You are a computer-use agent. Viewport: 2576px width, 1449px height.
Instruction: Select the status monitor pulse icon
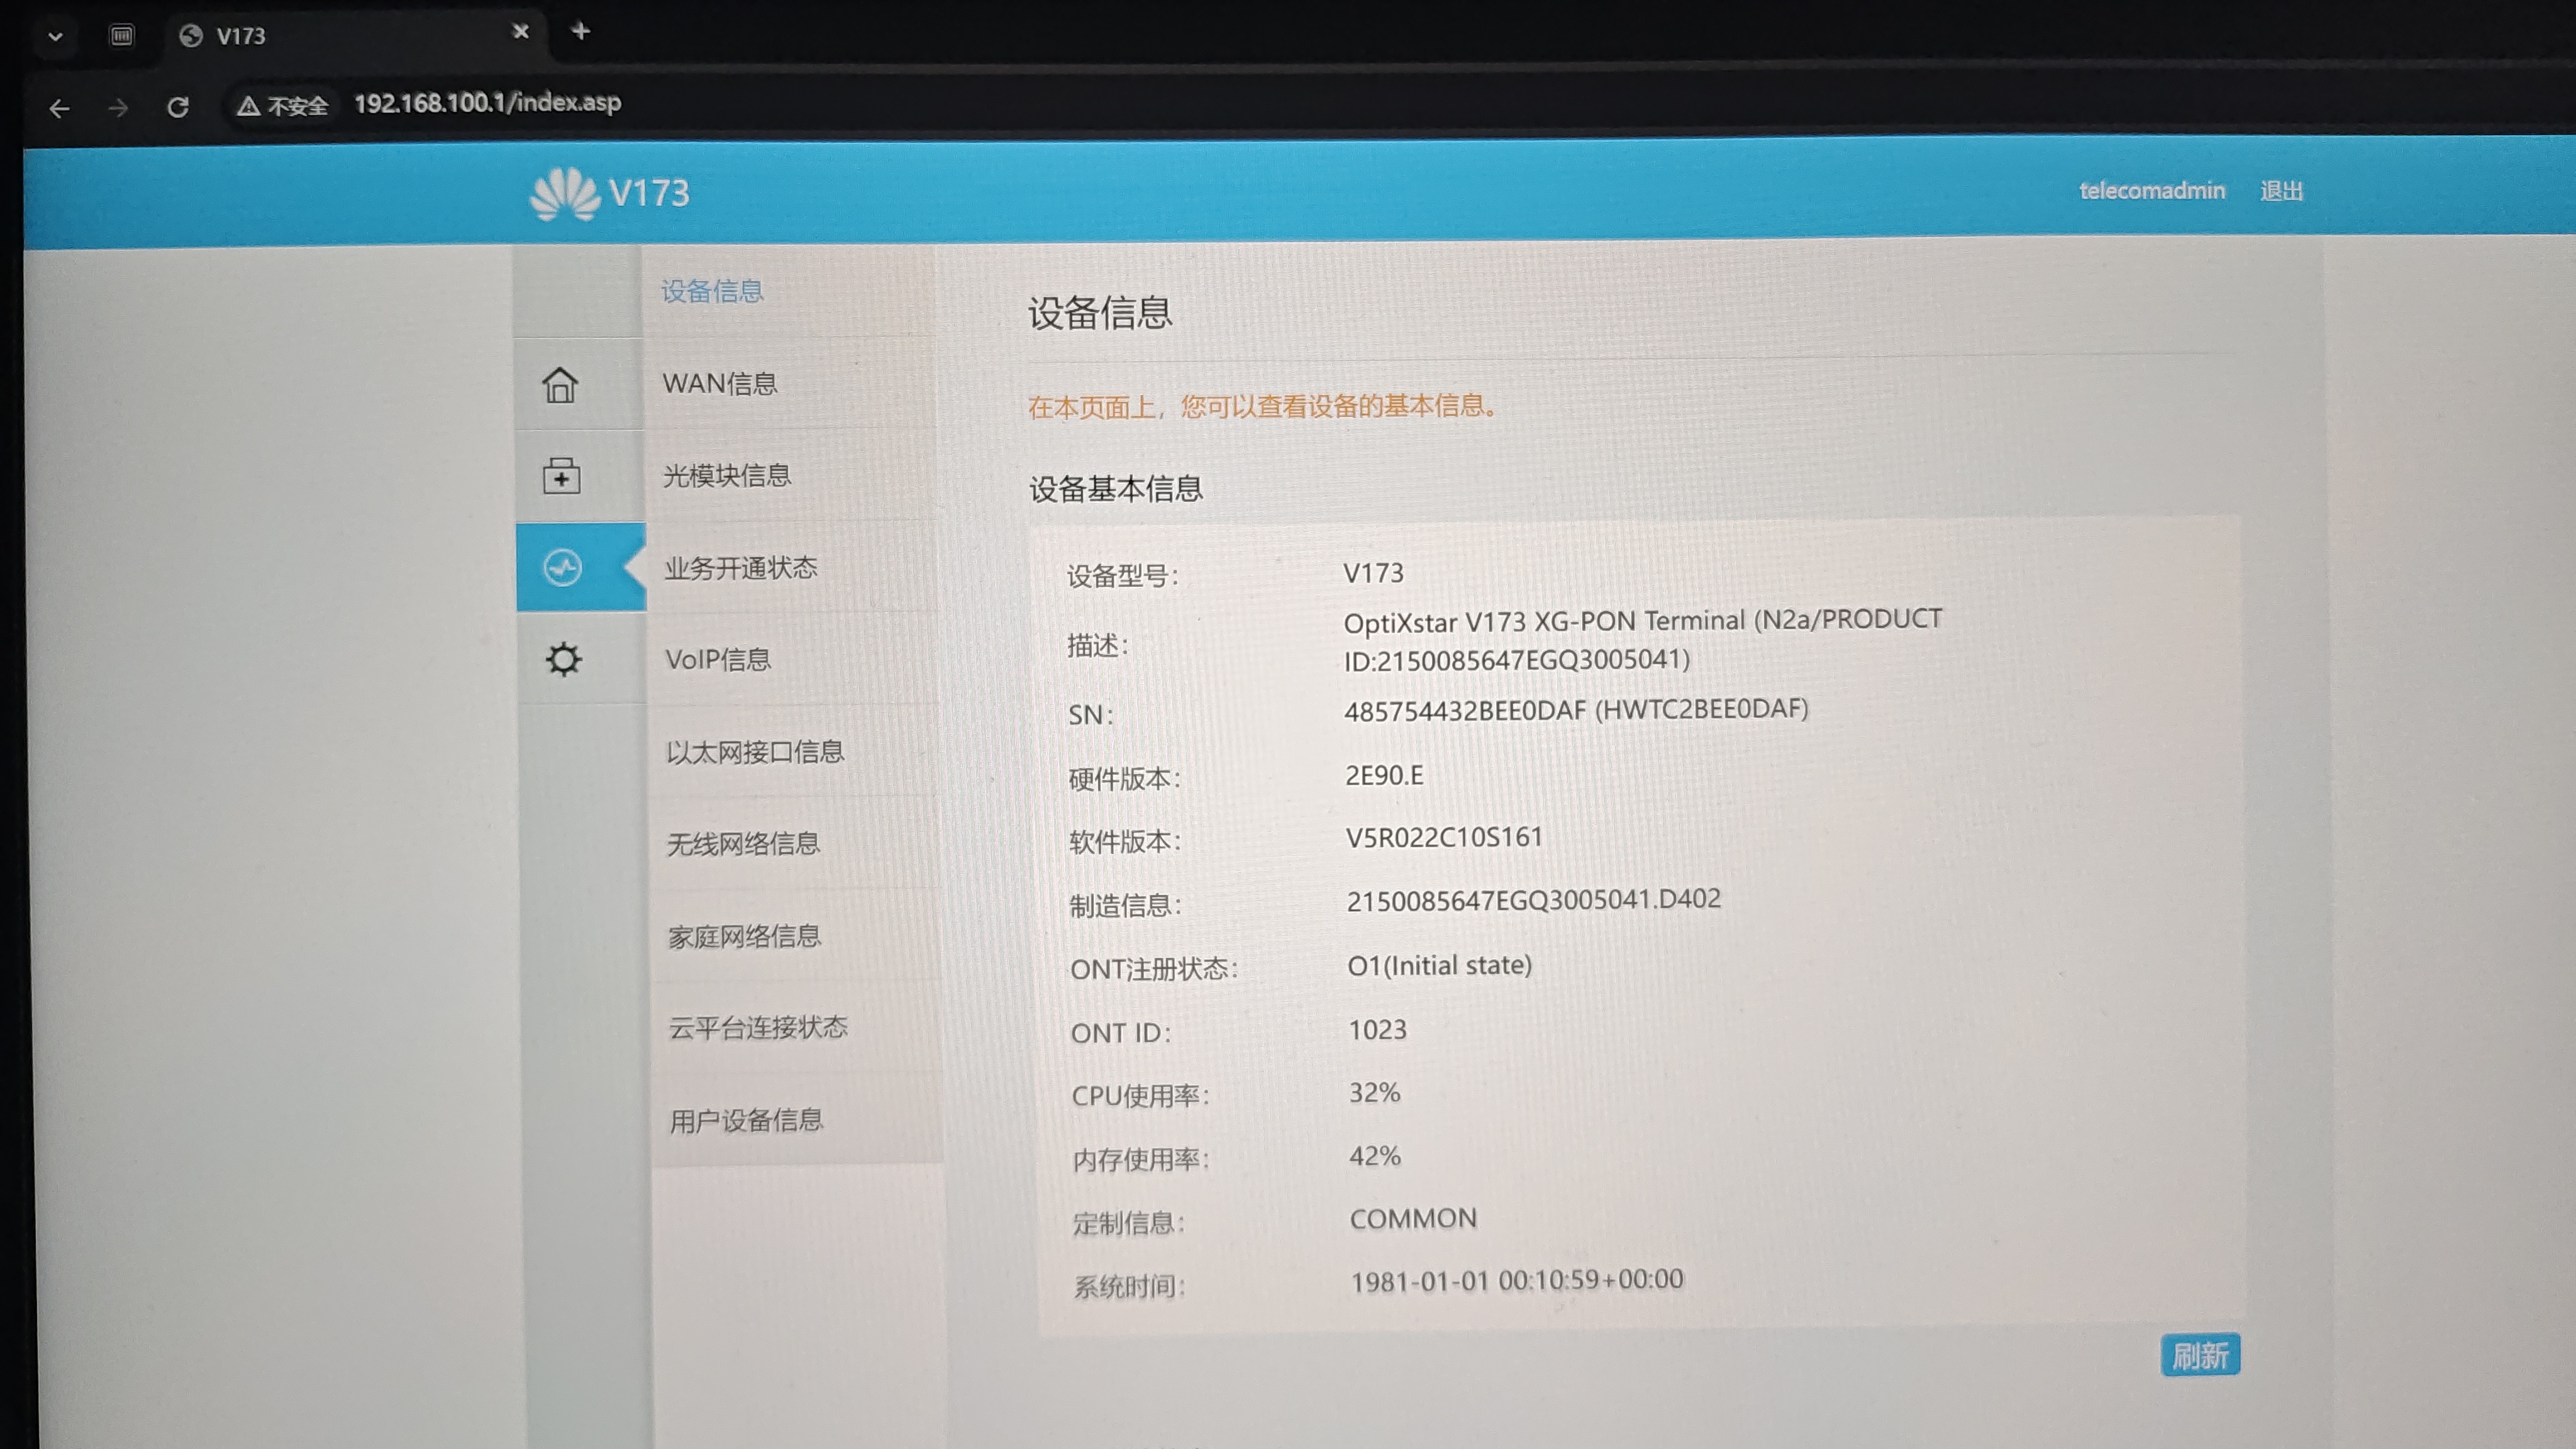tap(562, 568)
